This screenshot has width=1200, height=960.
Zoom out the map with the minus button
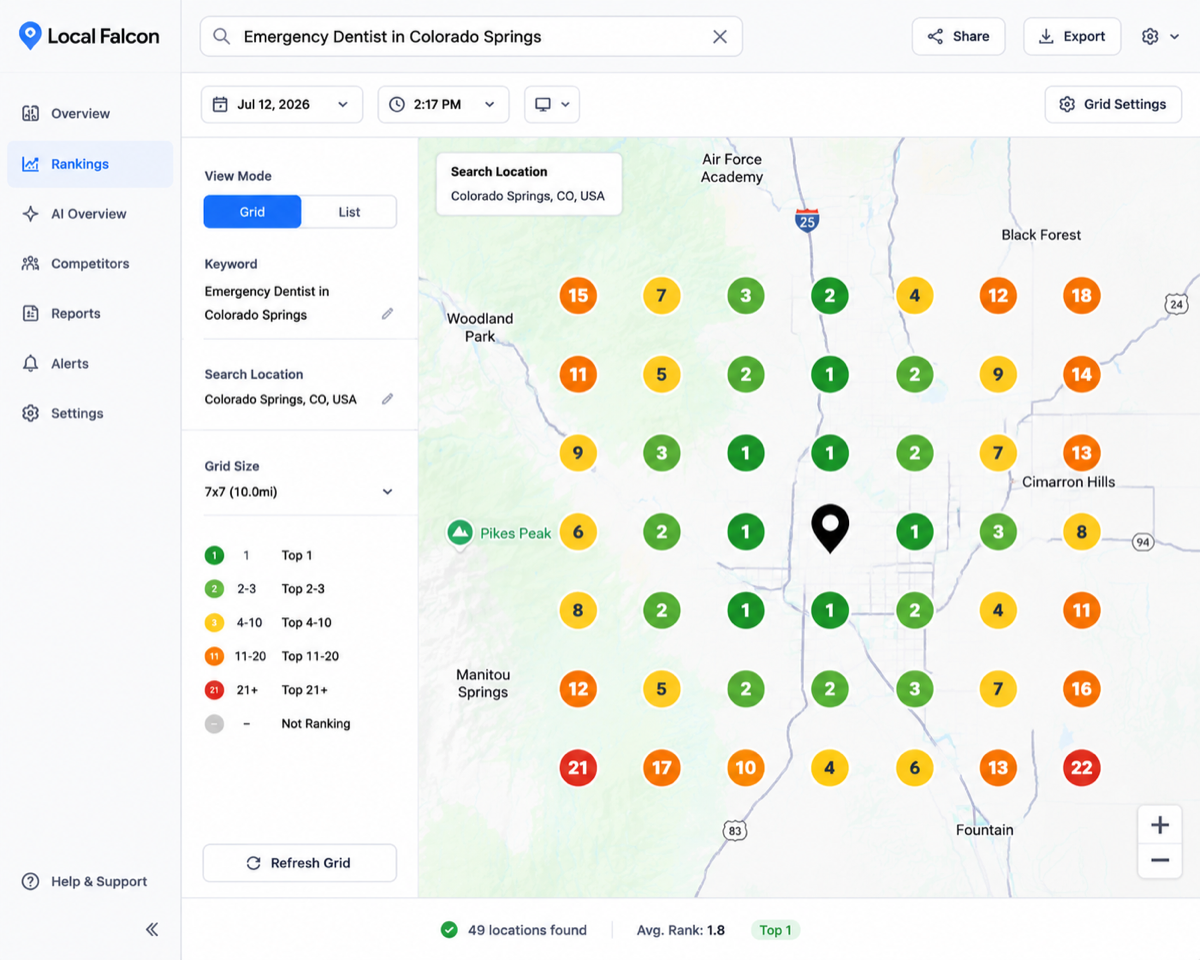(1160, 860)
